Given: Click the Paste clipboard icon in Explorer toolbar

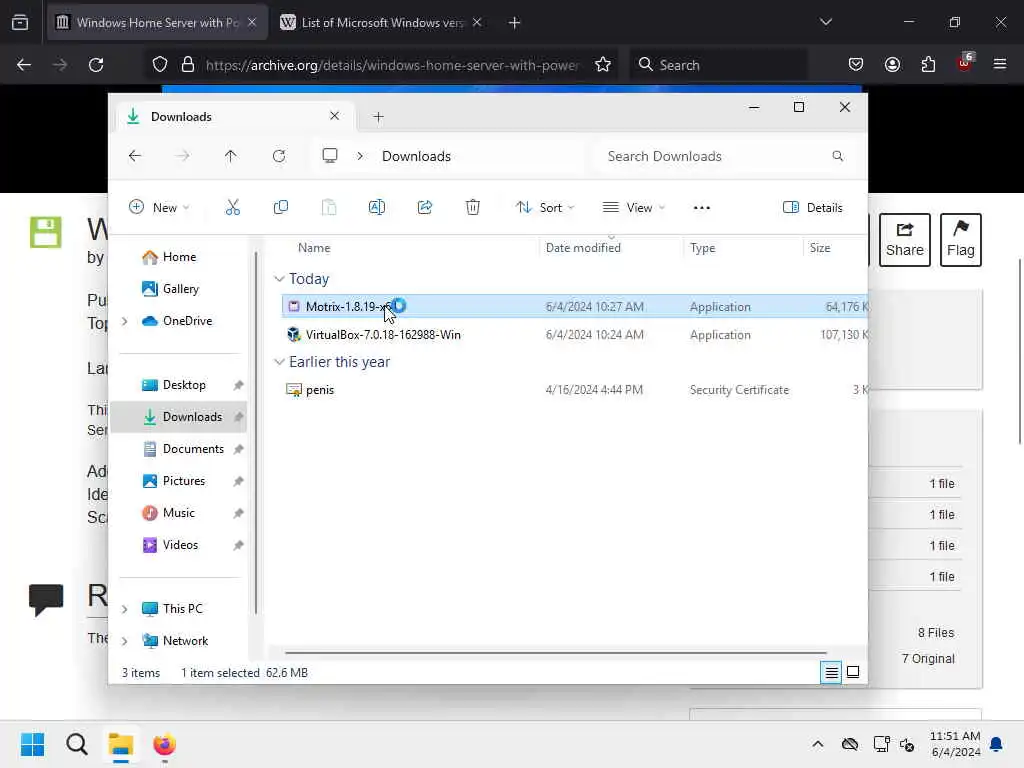Looking at the screenshot, I should coord(329,208).
